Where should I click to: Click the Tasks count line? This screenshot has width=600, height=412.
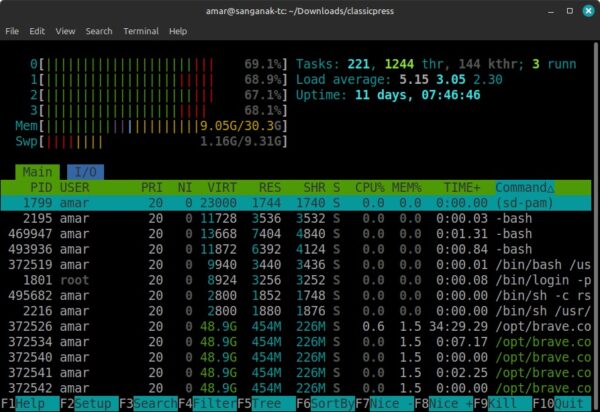pos(436,64)
